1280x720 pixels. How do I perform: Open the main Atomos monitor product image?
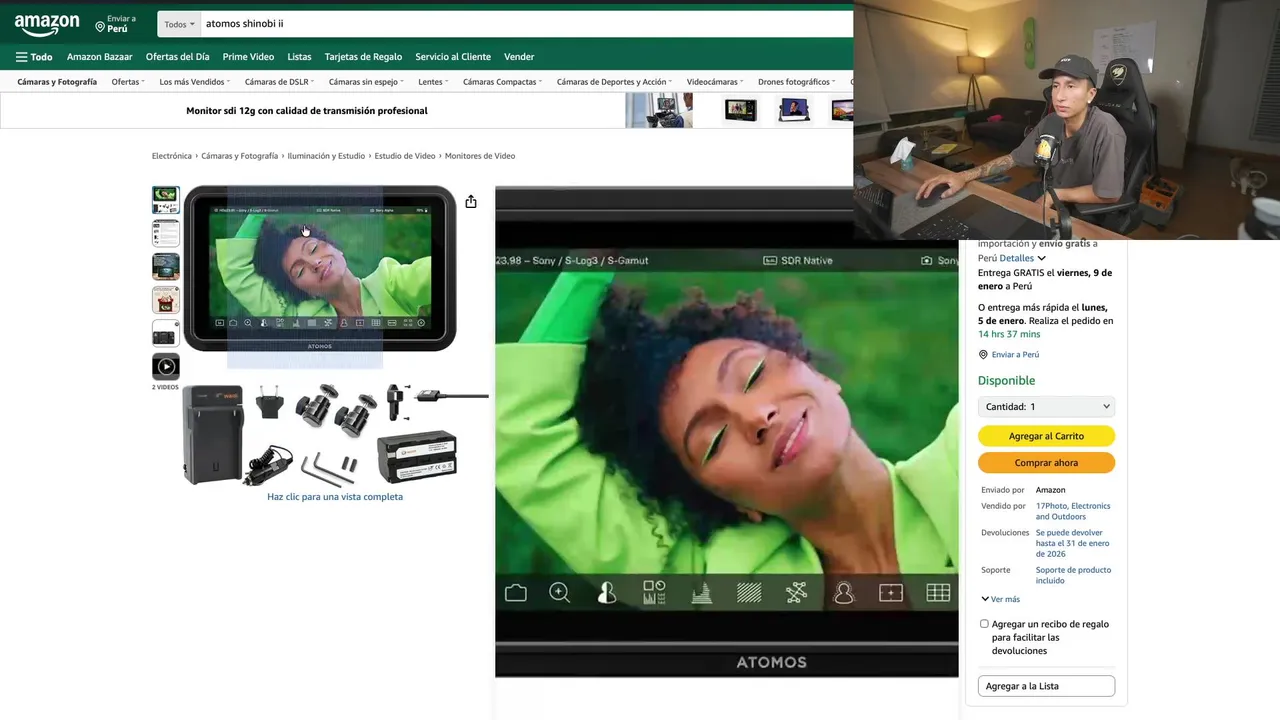[320, 268]
